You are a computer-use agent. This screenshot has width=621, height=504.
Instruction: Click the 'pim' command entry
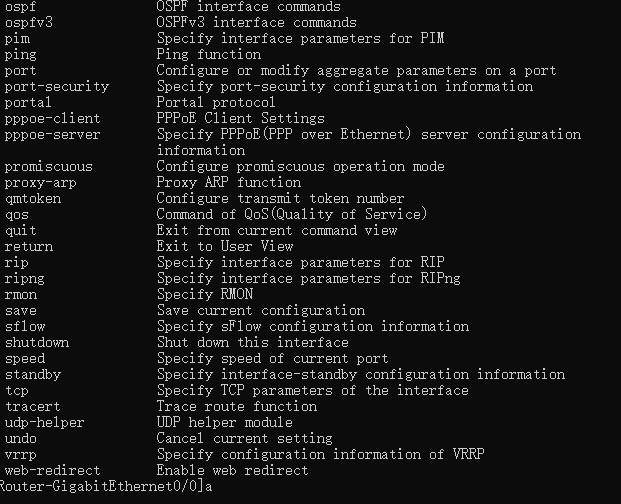[x=17, y=39]
